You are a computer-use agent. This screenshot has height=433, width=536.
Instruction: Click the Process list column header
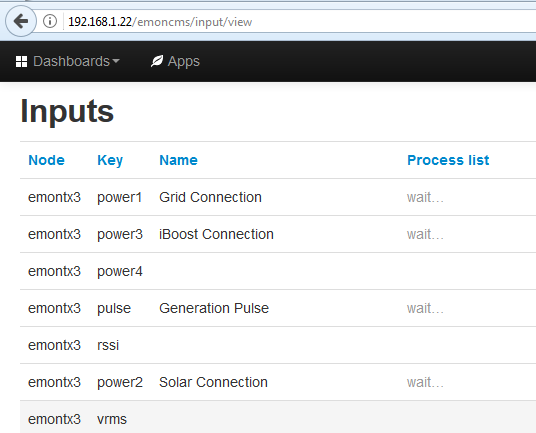pos(448,160)
